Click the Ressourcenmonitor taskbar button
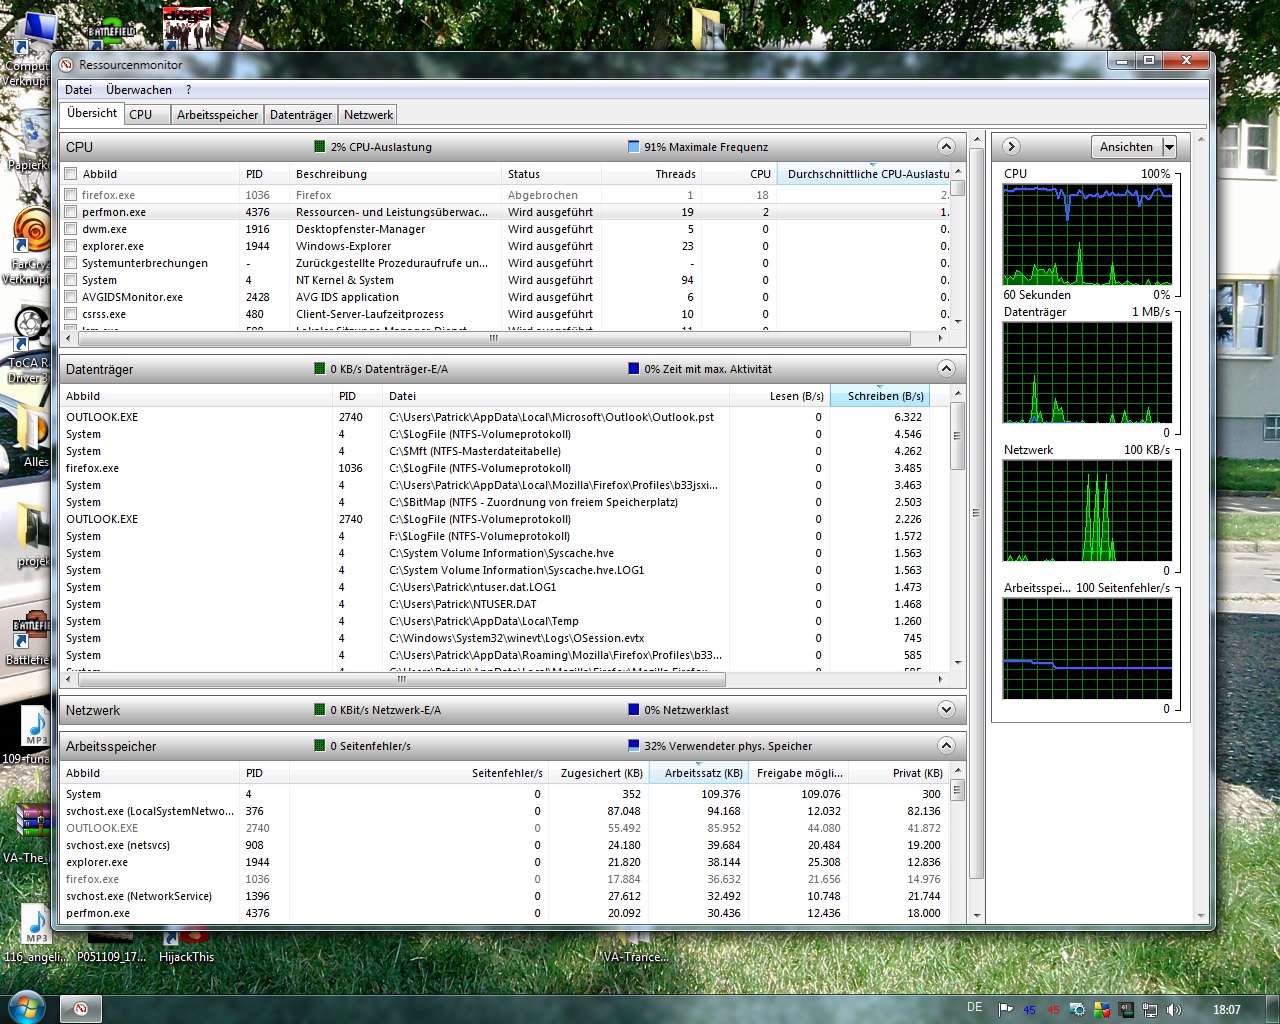 click(81, 1008)
